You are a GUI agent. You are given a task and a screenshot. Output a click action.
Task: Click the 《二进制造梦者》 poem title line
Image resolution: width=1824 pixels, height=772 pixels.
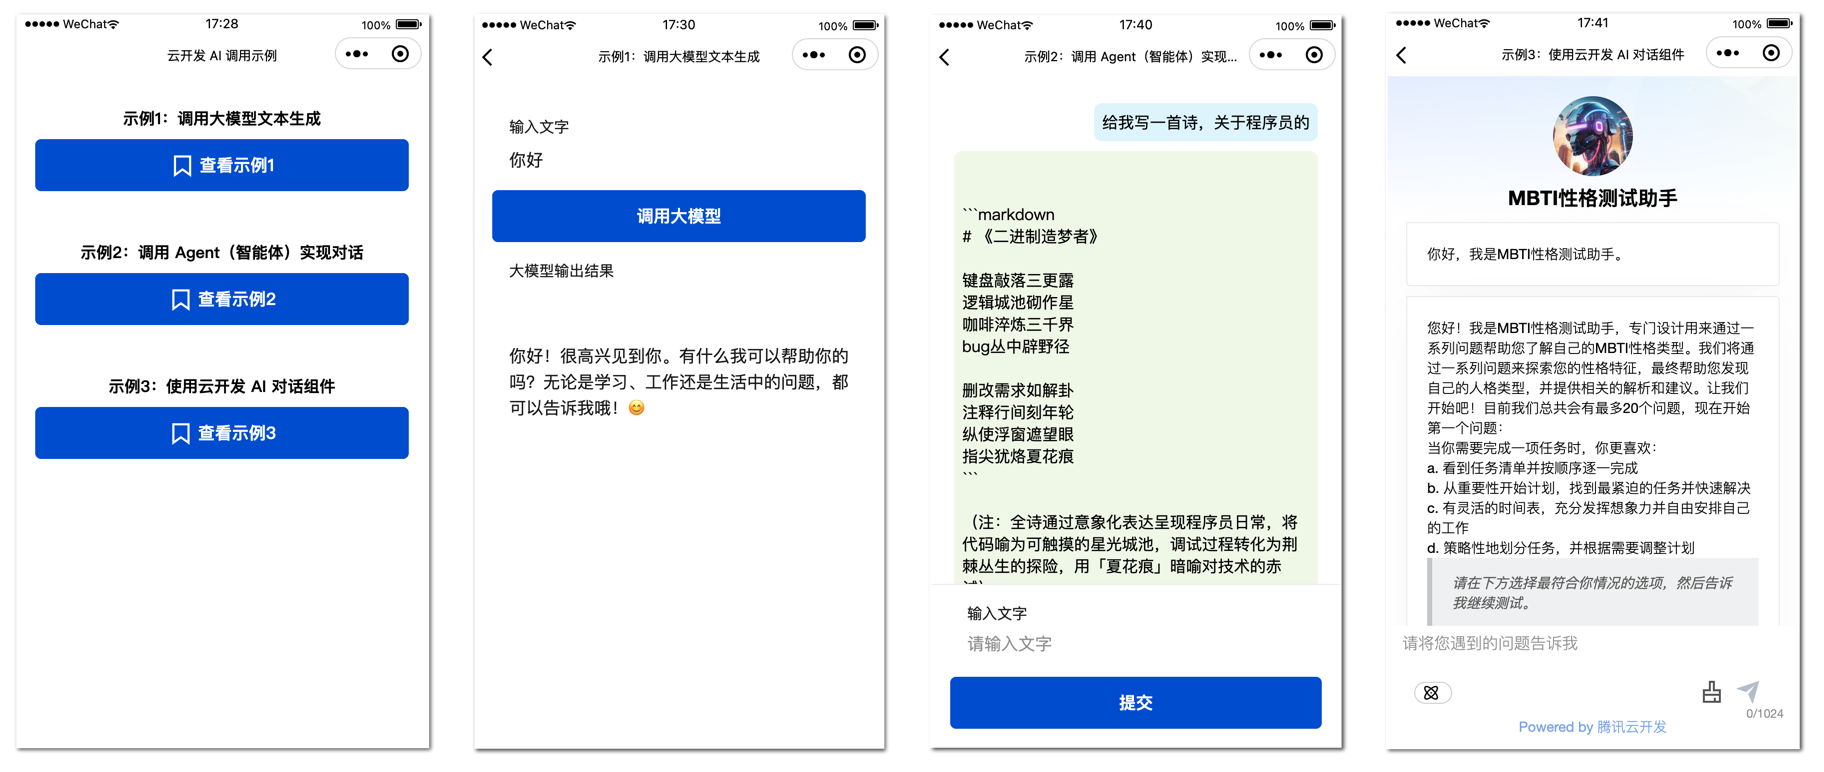click(x=1031, y=237)
